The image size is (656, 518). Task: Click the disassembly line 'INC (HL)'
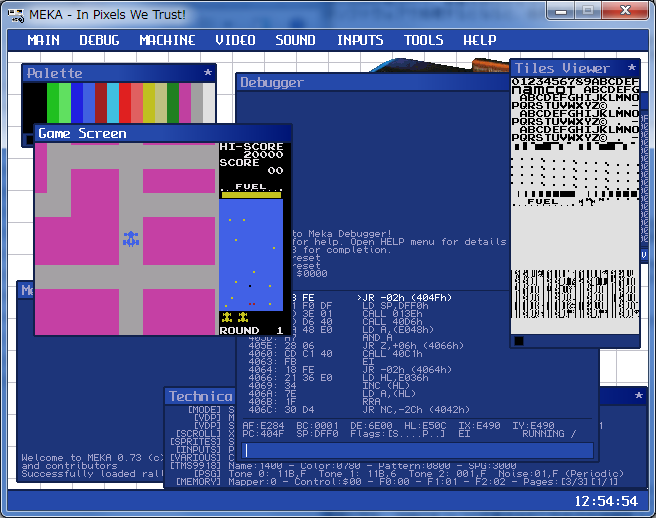tap(384, 385)
